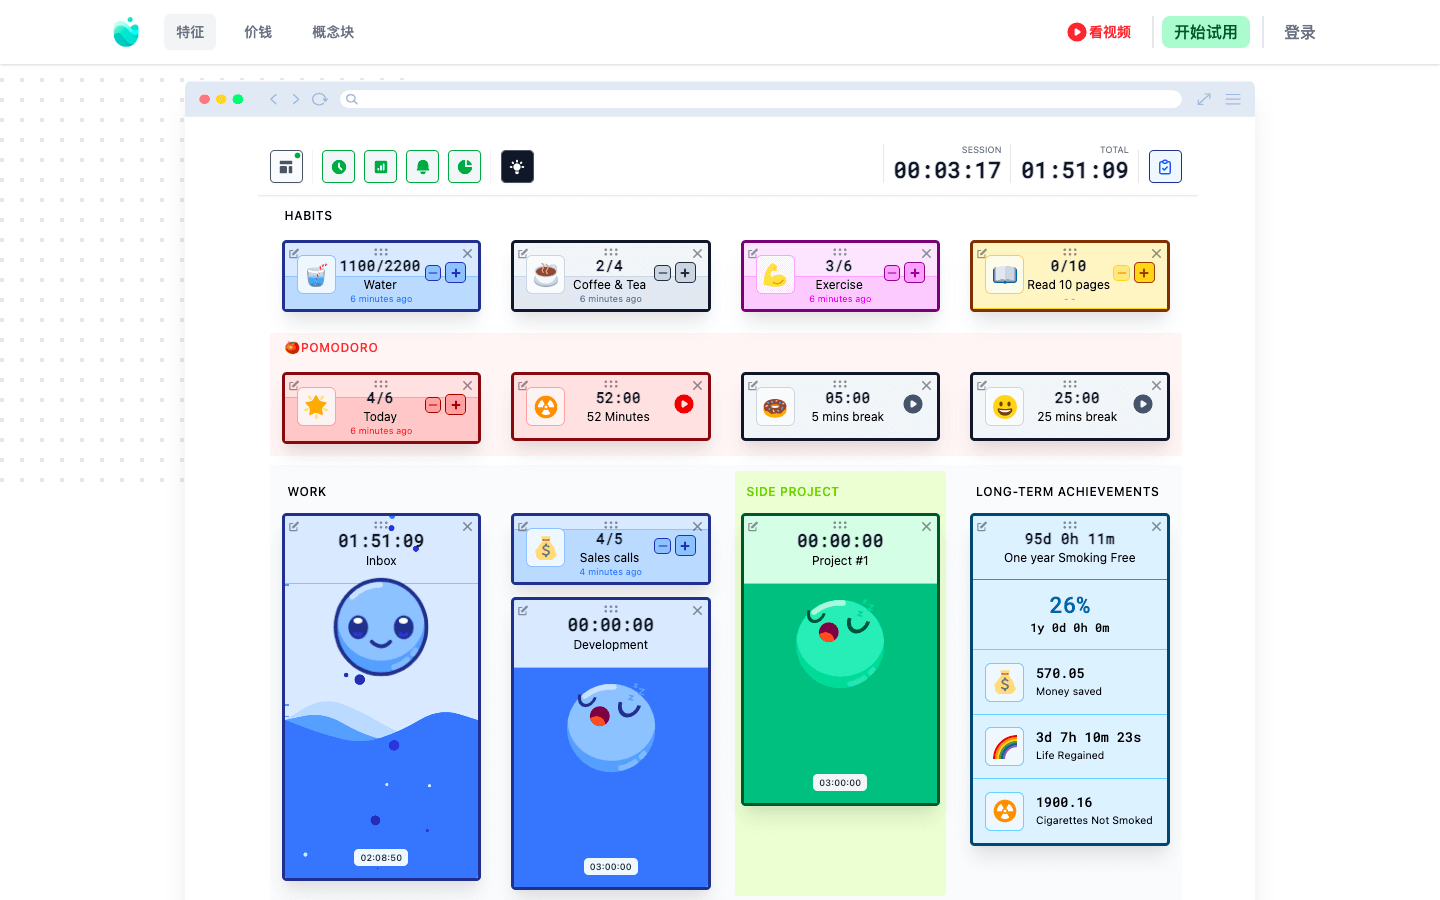
Task: Add one to Exercise habit counter
Action: click(x=914, y=273)
